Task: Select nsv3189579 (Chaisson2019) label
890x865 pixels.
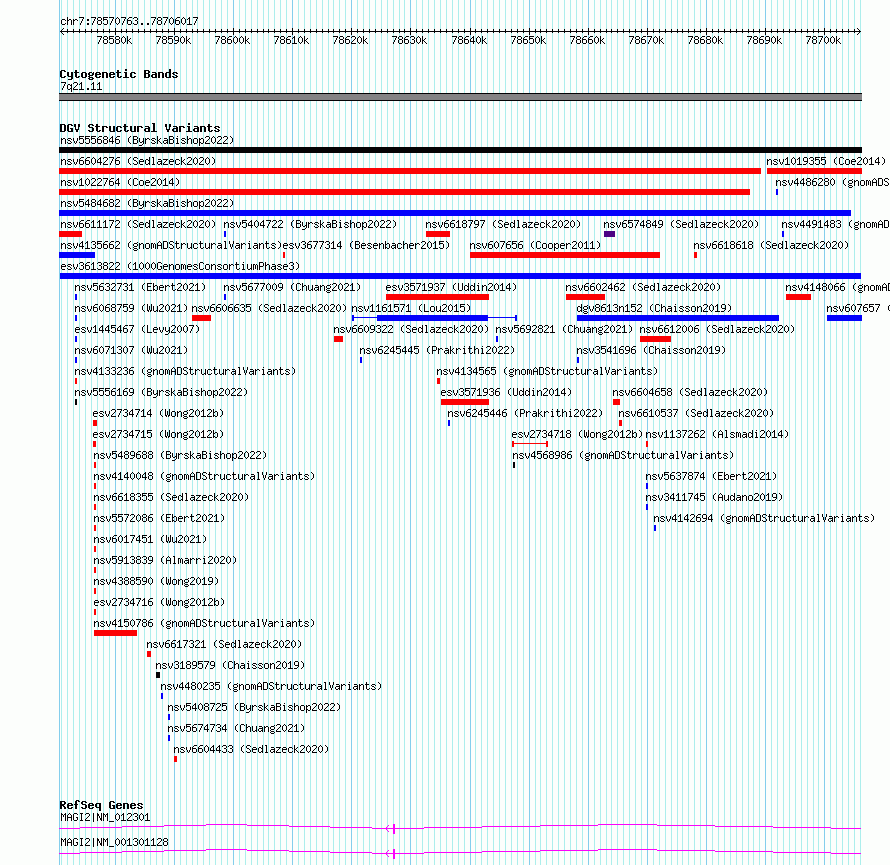Action: [230, 665]
